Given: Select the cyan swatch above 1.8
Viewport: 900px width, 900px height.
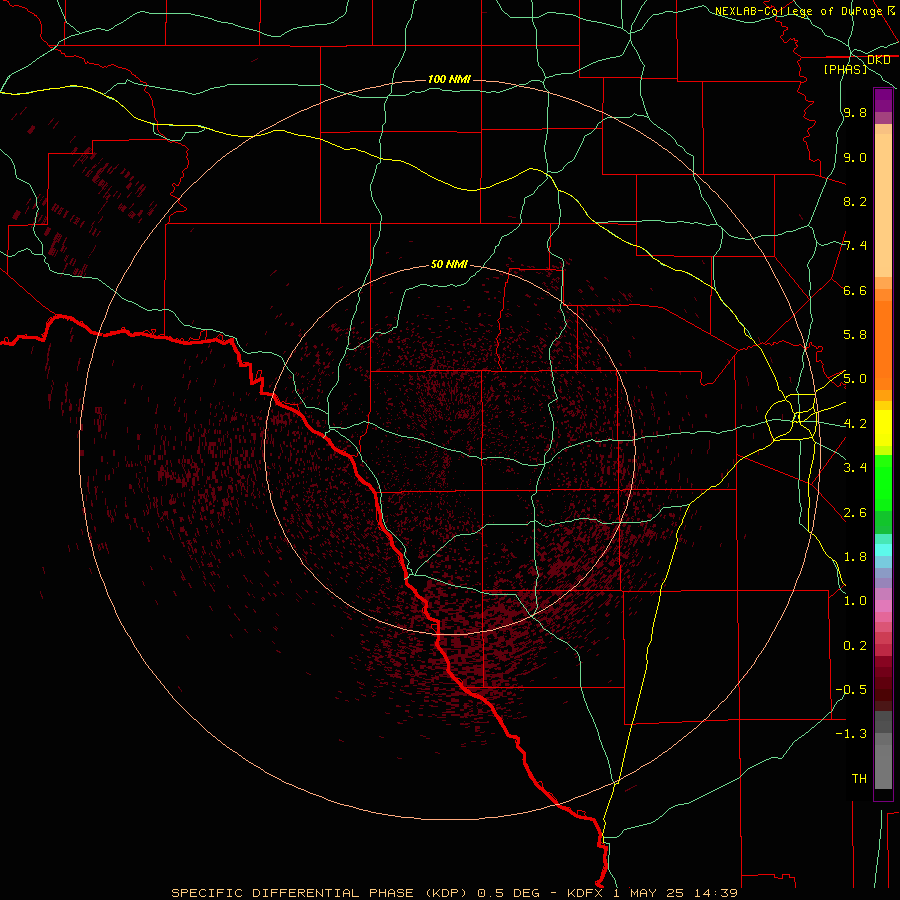Looking at the screenshot, I should tap(883, 550).
